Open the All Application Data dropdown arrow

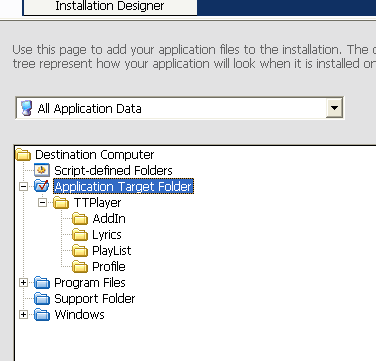334,108
